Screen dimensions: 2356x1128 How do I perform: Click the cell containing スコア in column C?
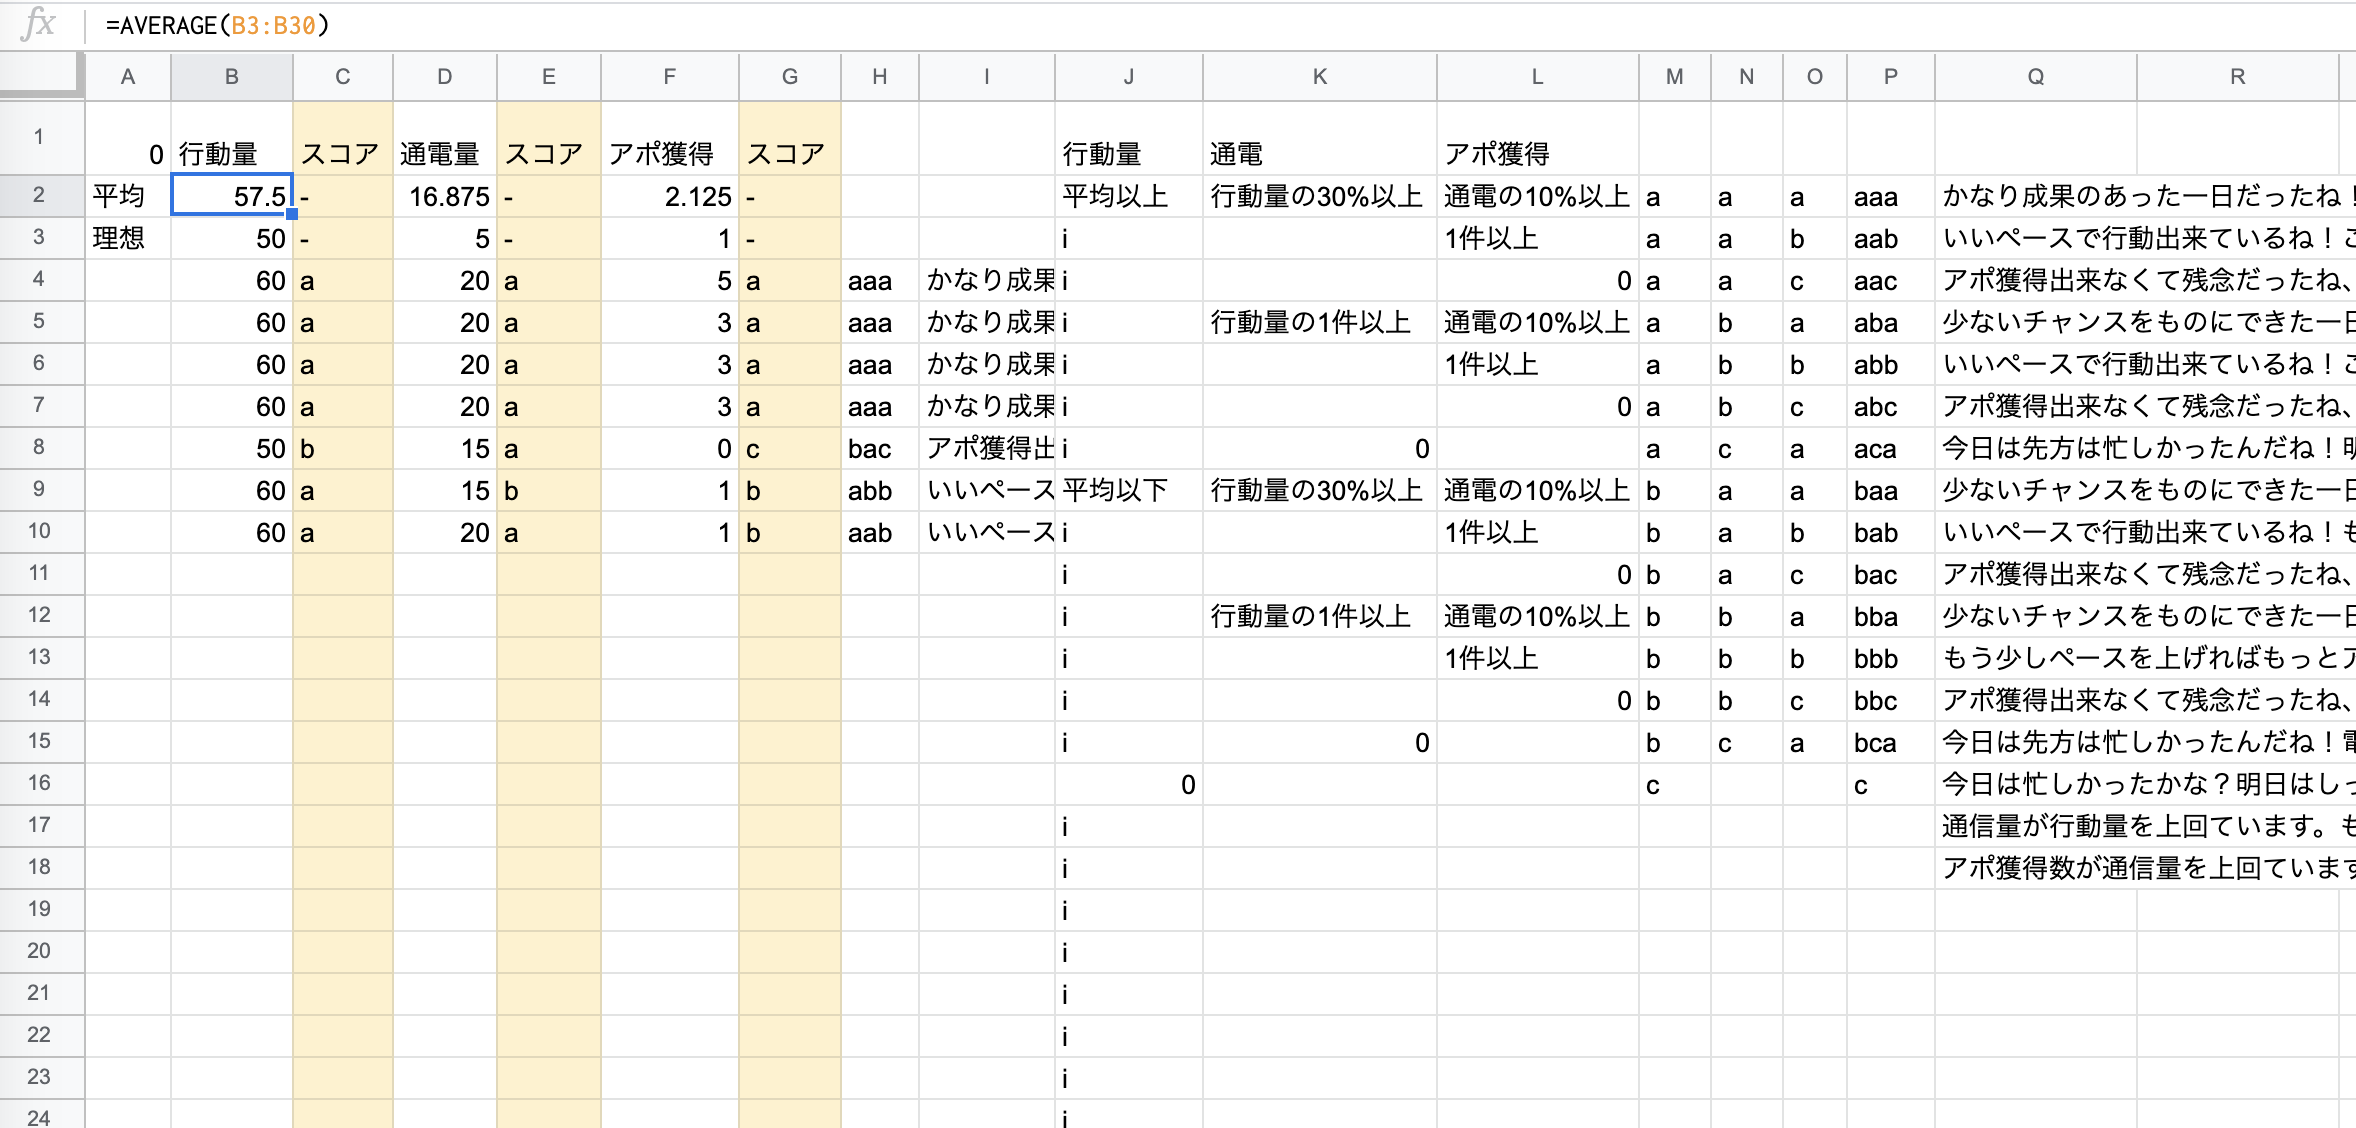coord(342,153)
